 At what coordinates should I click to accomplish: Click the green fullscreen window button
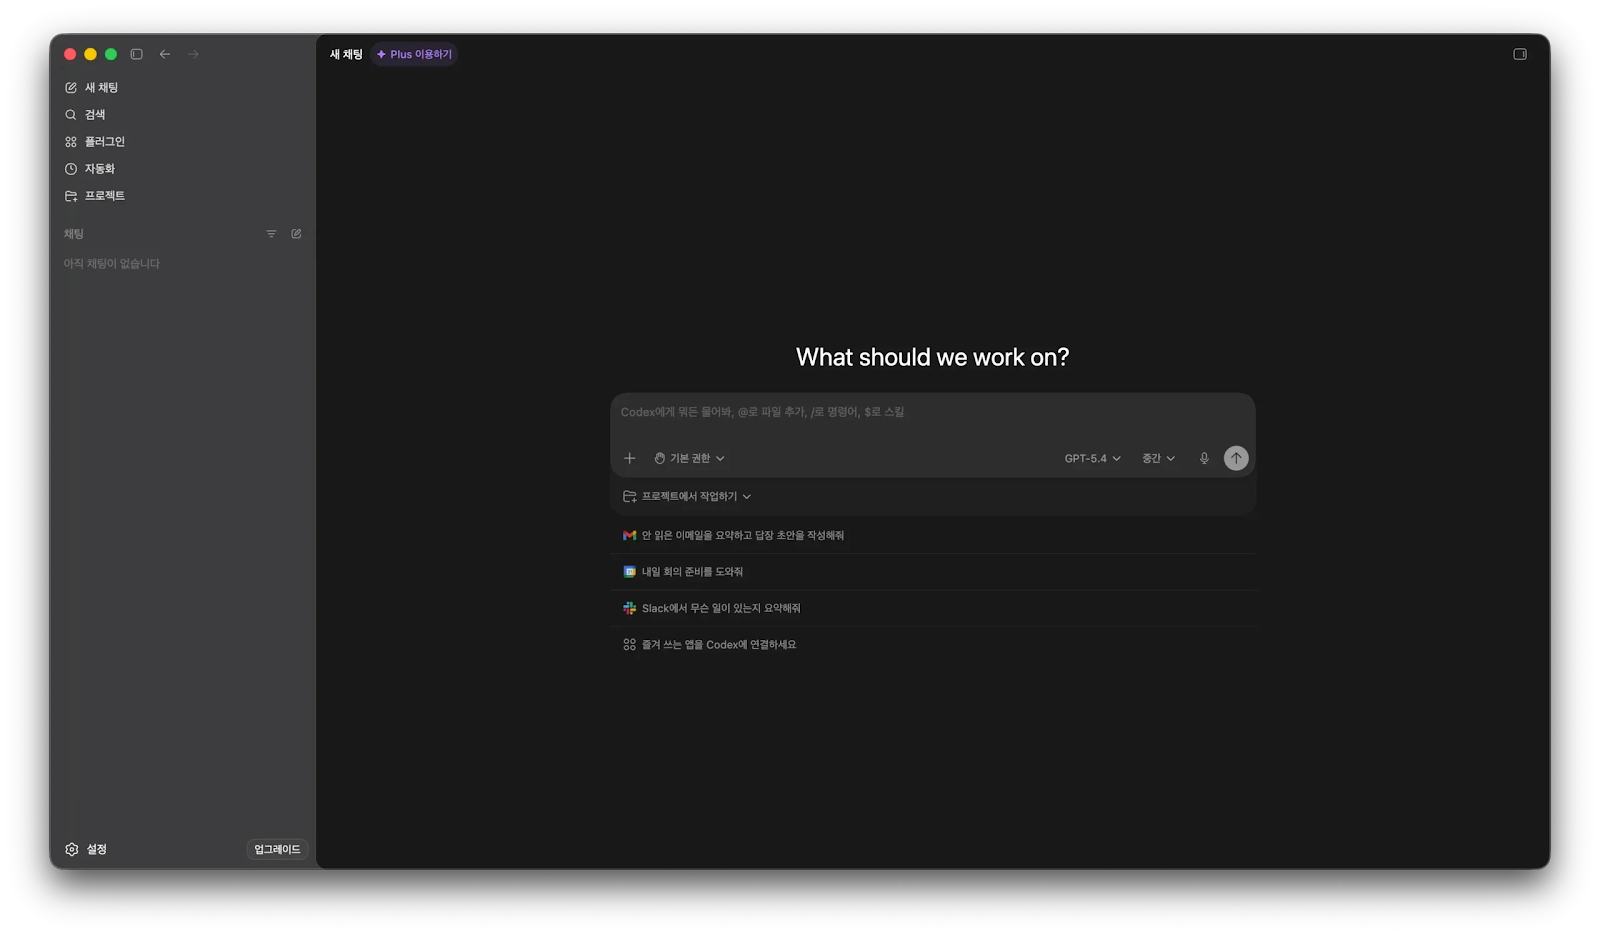[111, 54]
